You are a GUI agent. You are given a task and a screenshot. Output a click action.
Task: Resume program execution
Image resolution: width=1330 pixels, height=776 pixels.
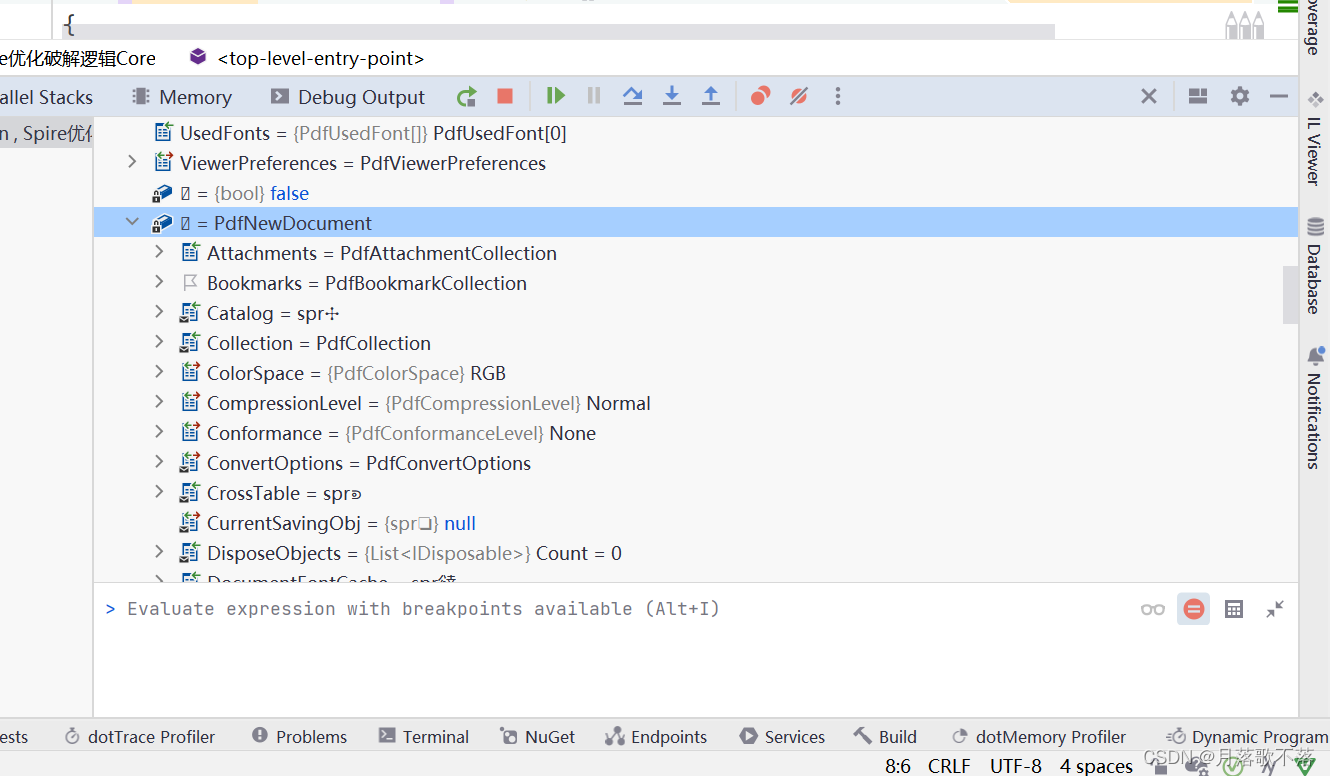(x=556, y=96)
